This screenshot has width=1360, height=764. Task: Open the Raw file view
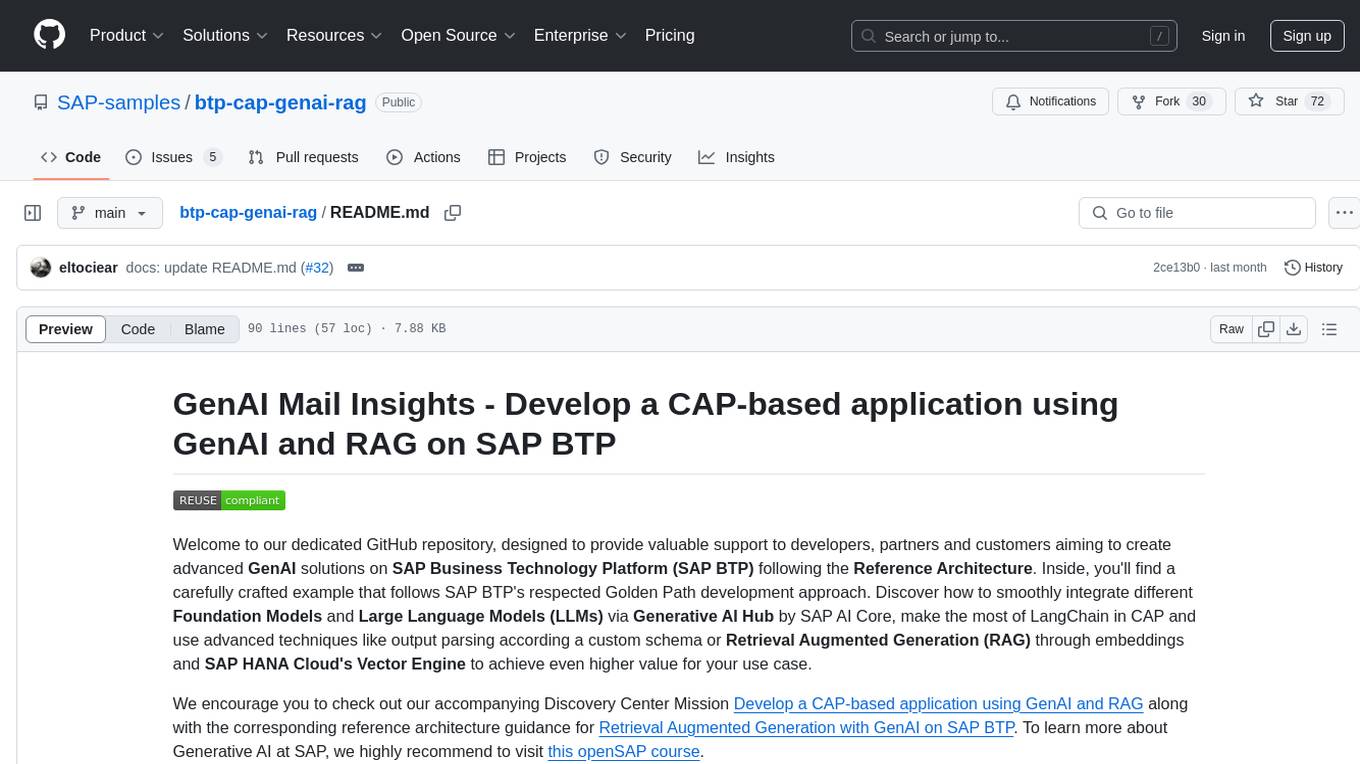click(1231, 329)
